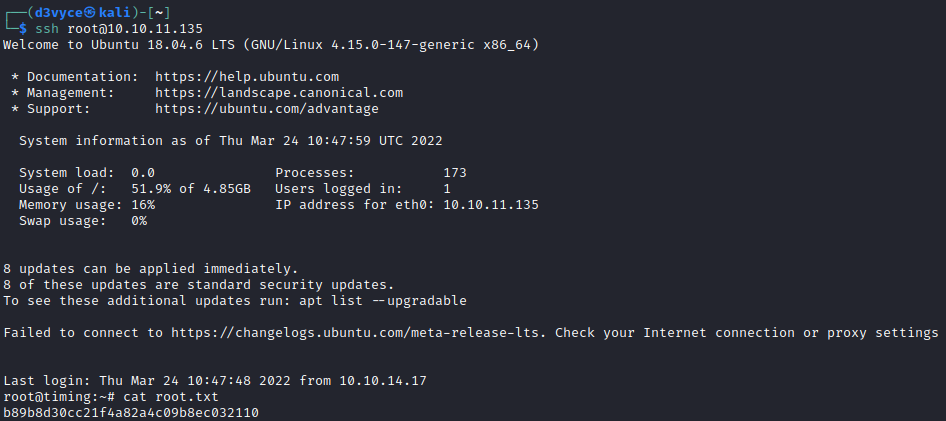Open the landscape.canonical.com management link

[x=279, y=93]
